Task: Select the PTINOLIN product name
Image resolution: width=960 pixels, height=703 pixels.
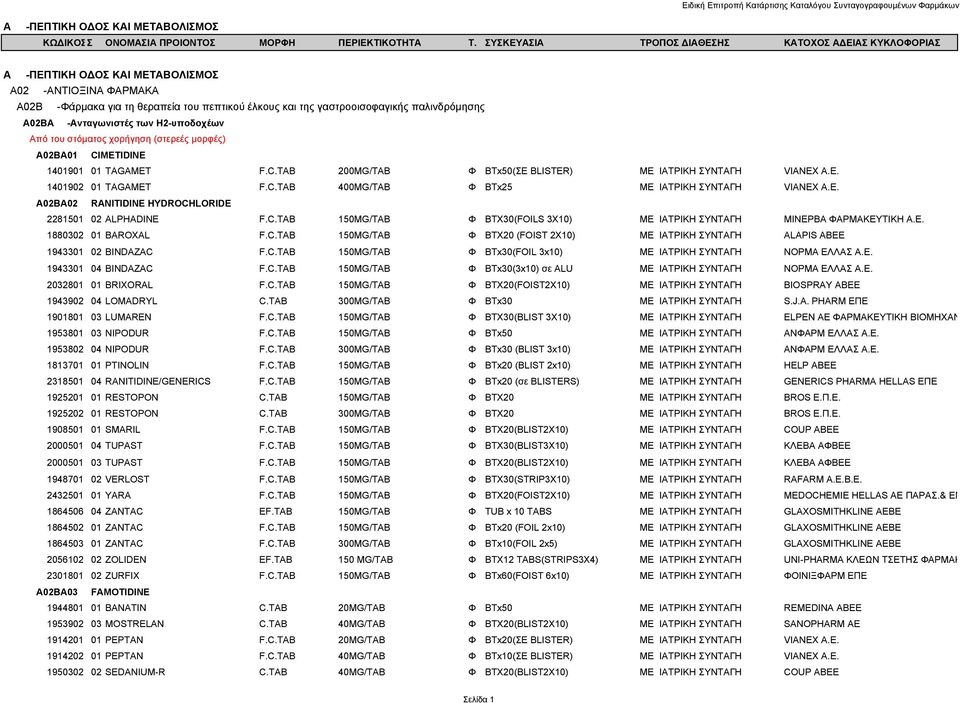Action: tap(127, 365)
